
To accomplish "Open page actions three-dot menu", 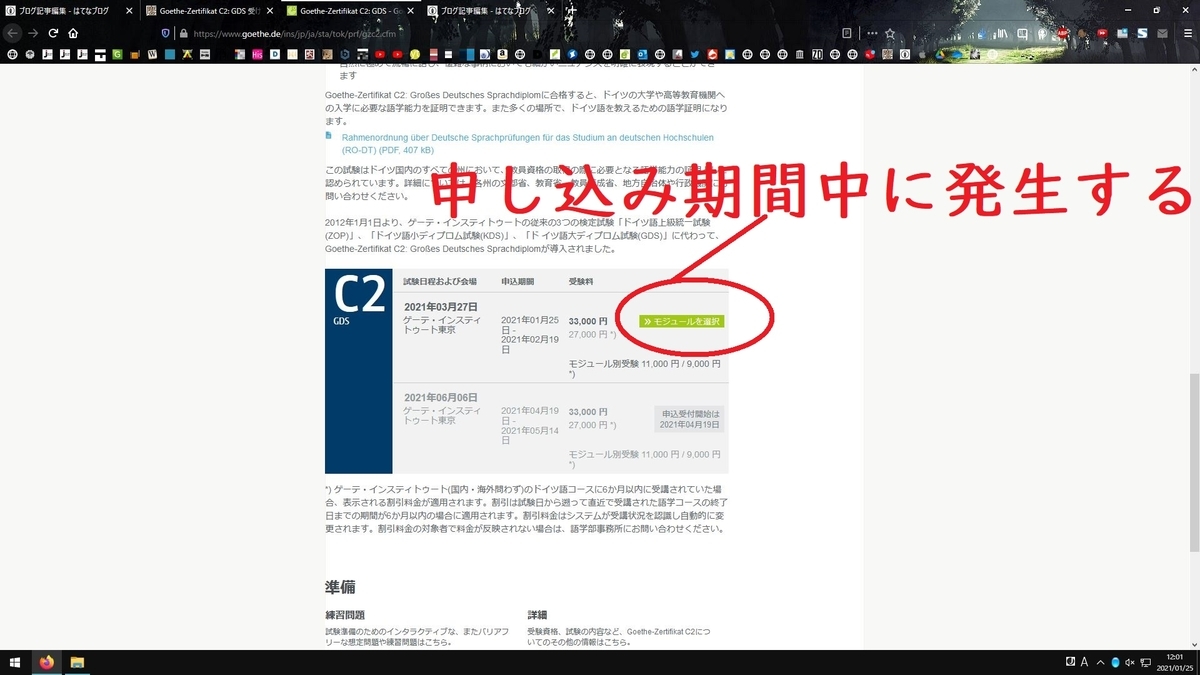I will pyautogui.click(x=872, y=33).
